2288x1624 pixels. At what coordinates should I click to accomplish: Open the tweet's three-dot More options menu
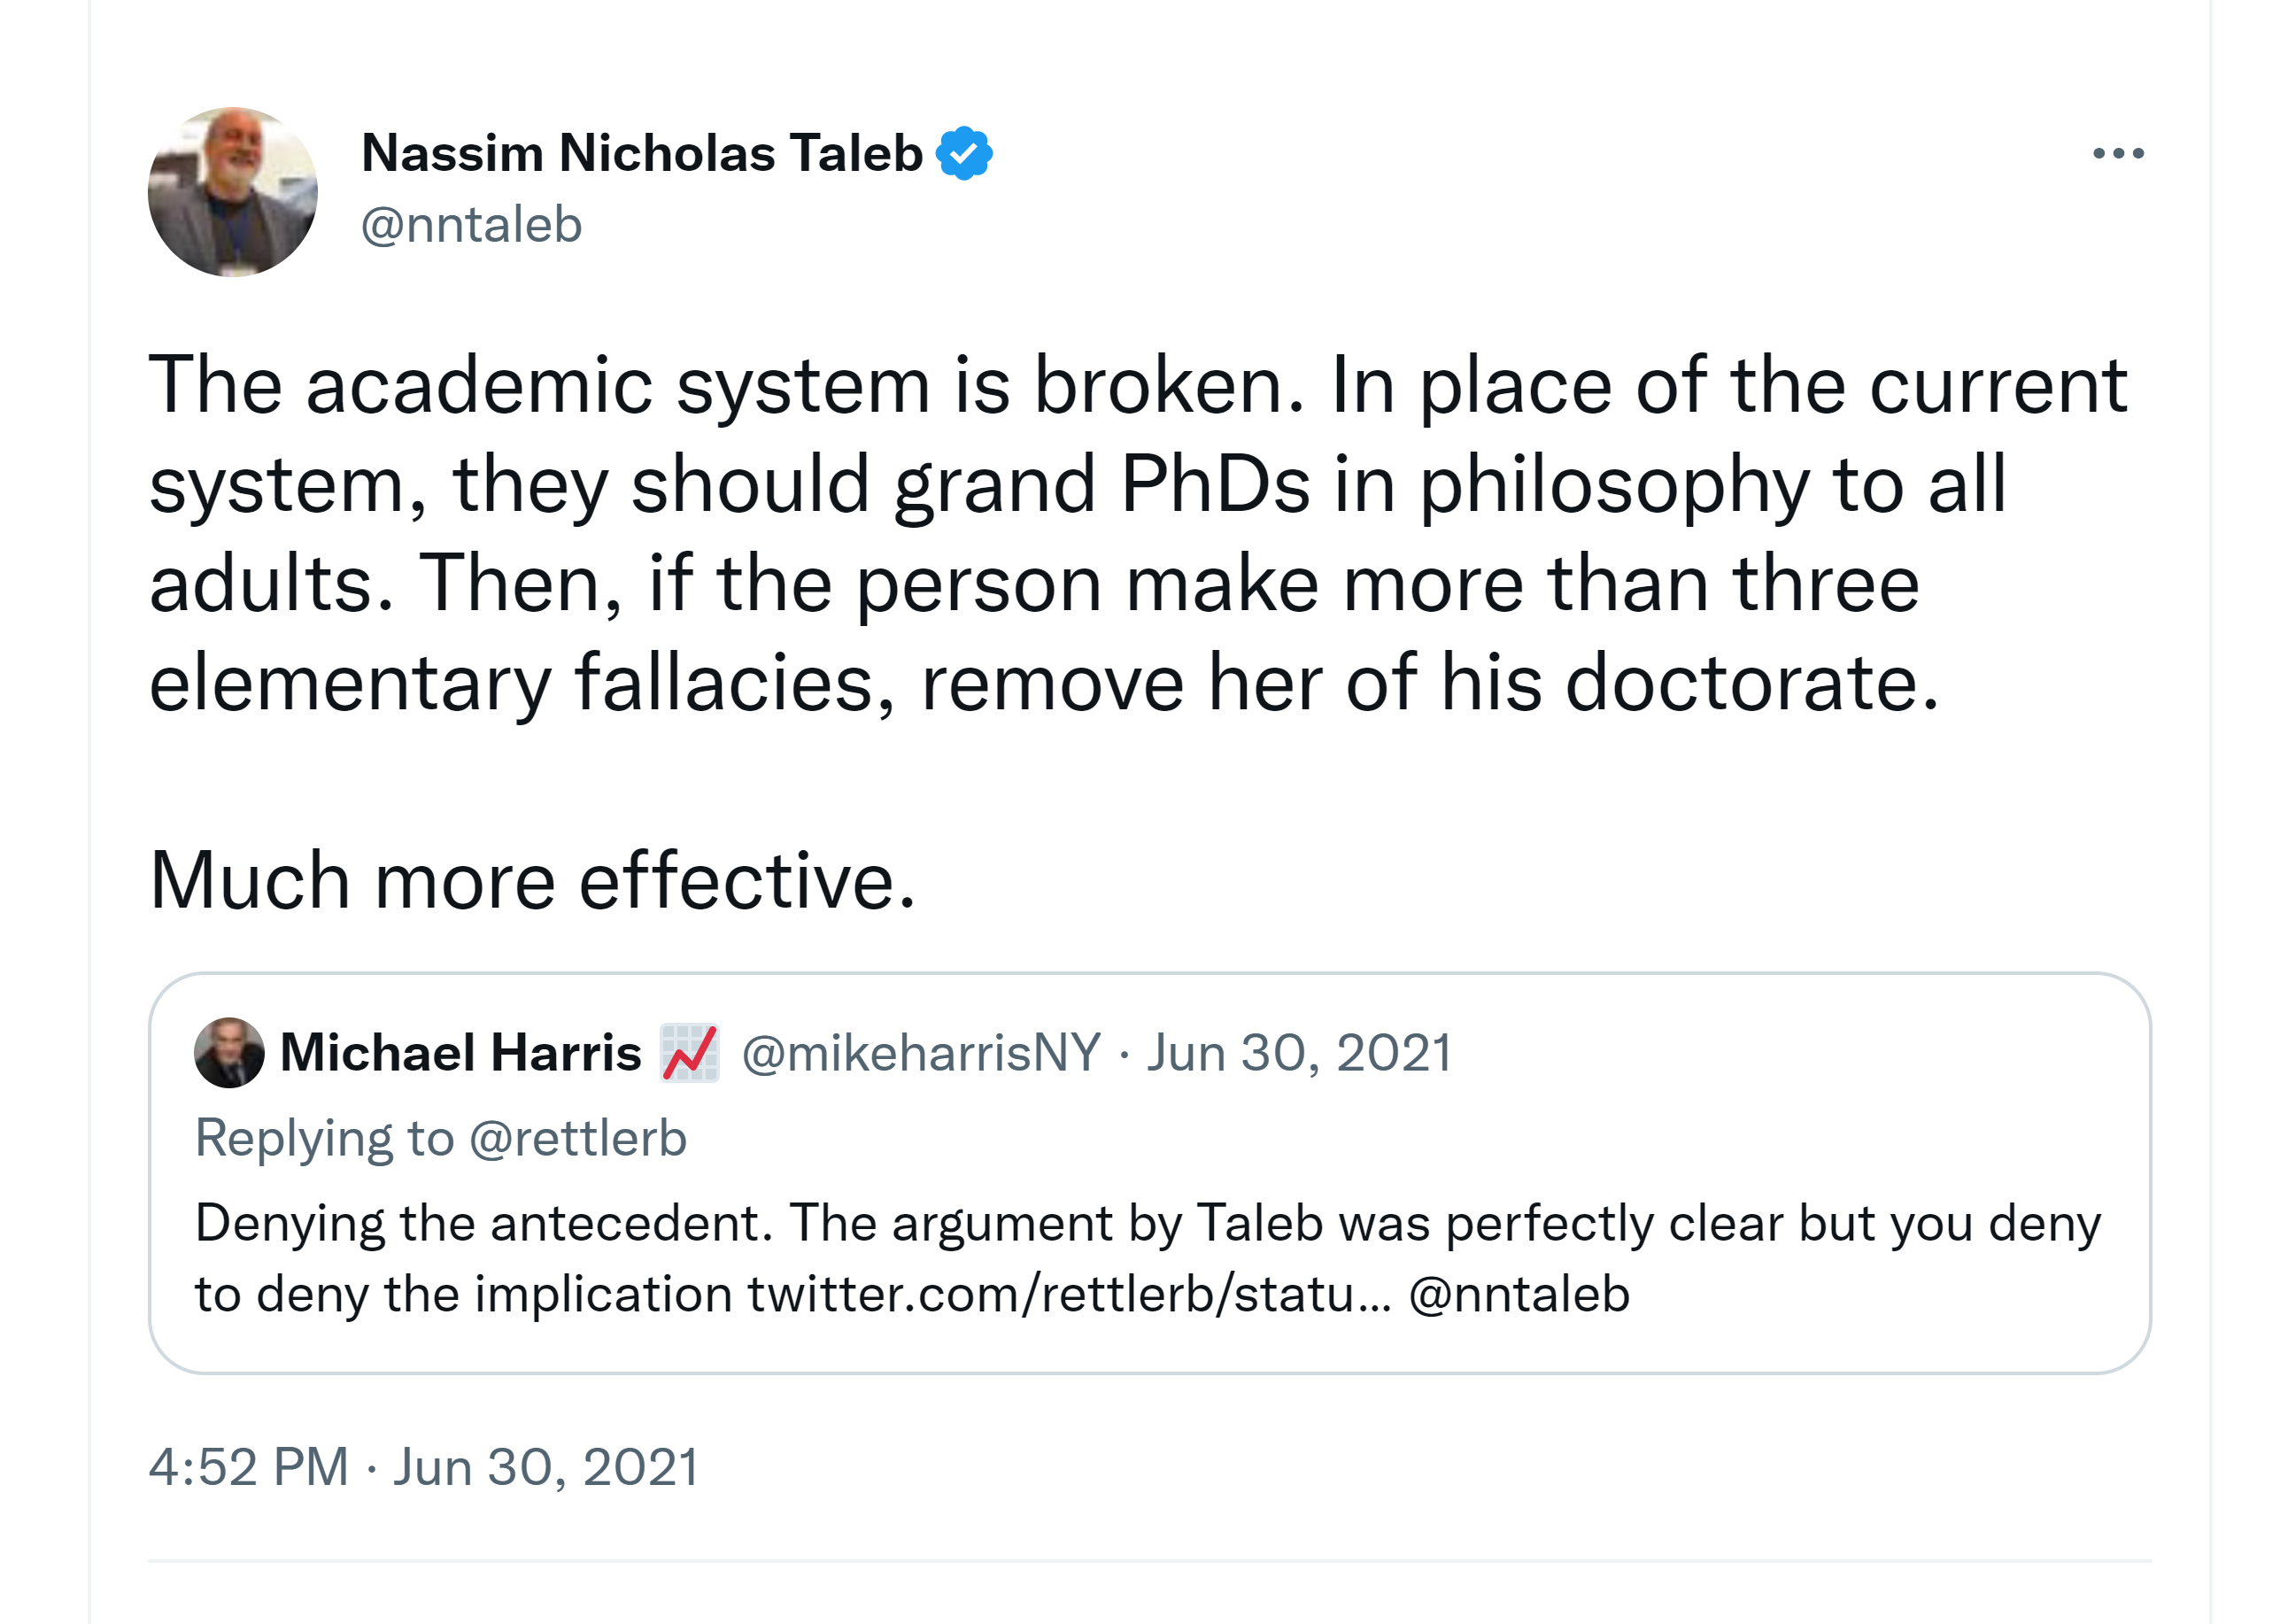tap(2118, 153)
